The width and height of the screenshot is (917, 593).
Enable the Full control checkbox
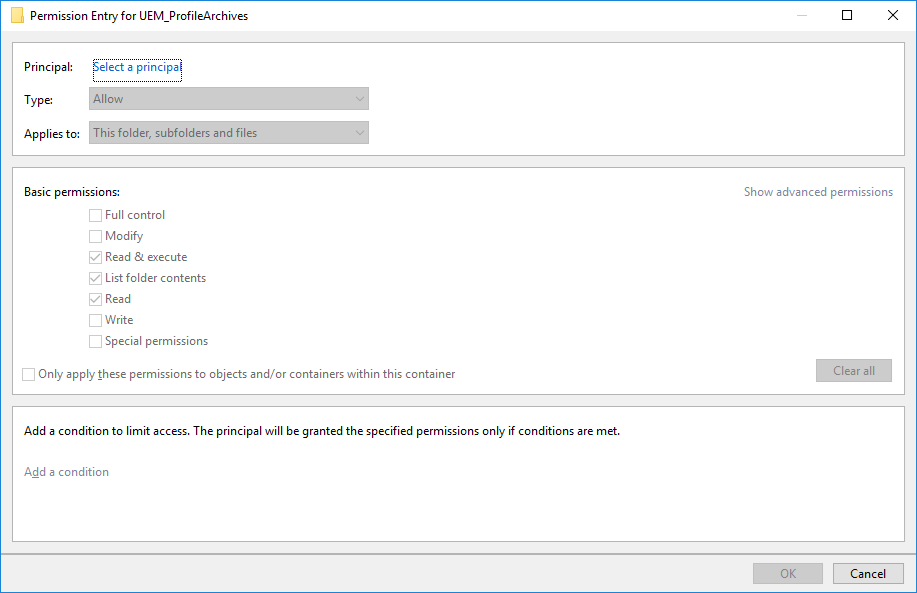(96, 215)
